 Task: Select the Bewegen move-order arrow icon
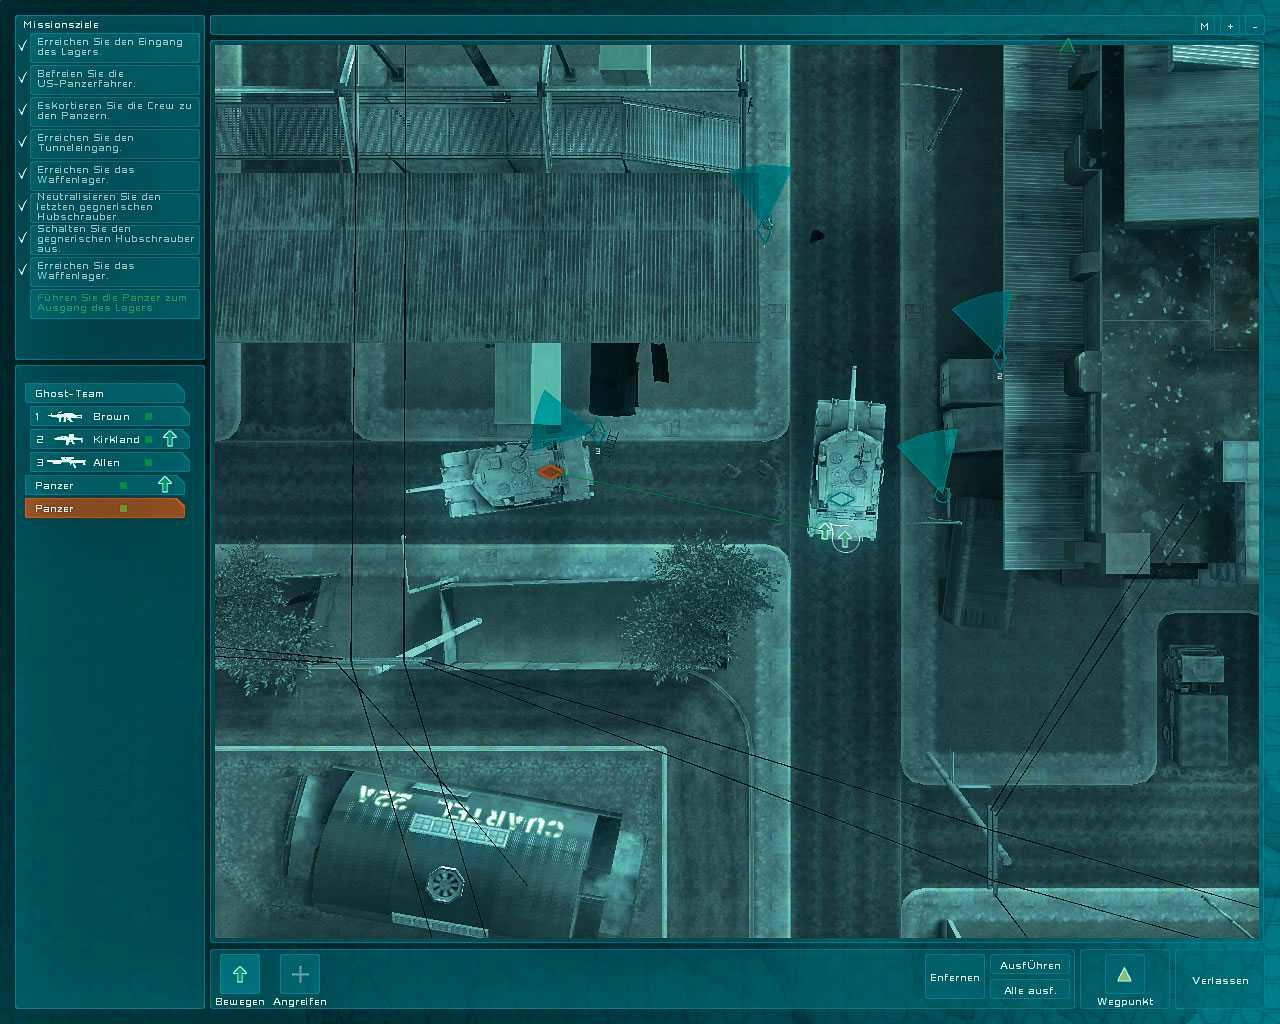[x=240, y=974]
